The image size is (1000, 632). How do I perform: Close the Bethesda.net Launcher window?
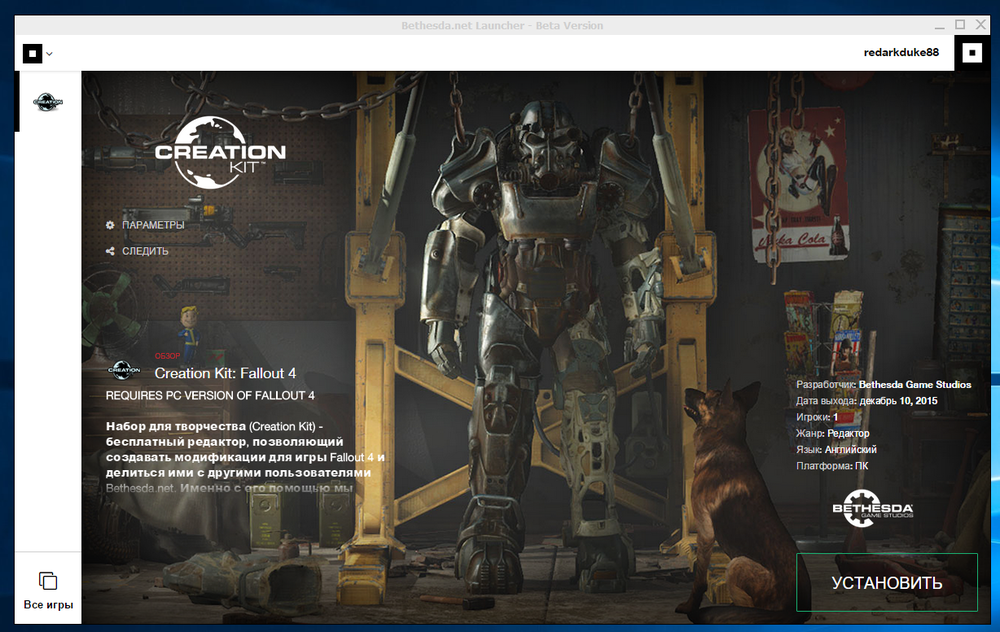click(x=981, y=25)
